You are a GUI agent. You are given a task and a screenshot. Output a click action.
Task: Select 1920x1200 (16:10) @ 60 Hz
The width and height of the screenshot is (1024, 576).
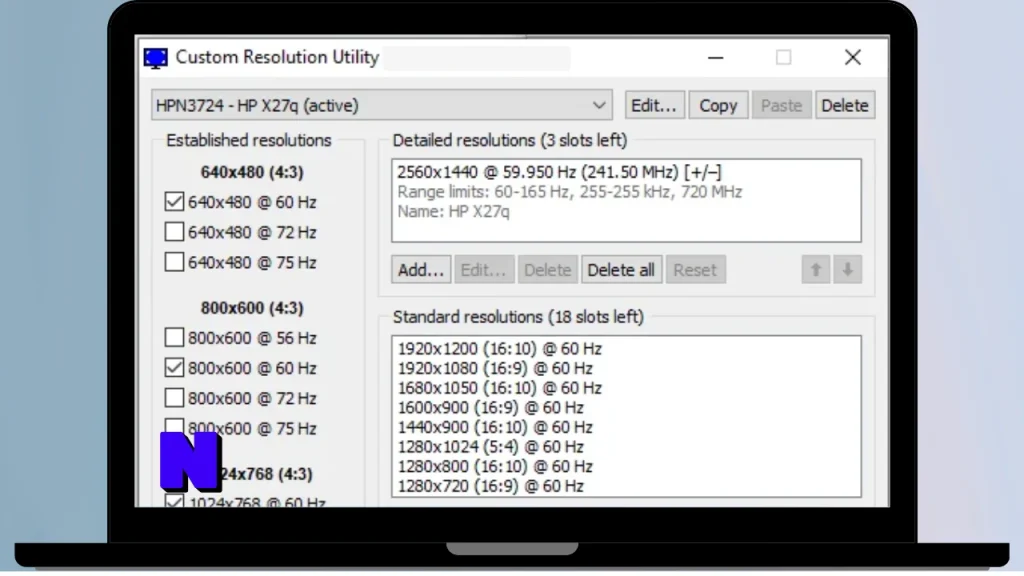click(x=500, y=349)
